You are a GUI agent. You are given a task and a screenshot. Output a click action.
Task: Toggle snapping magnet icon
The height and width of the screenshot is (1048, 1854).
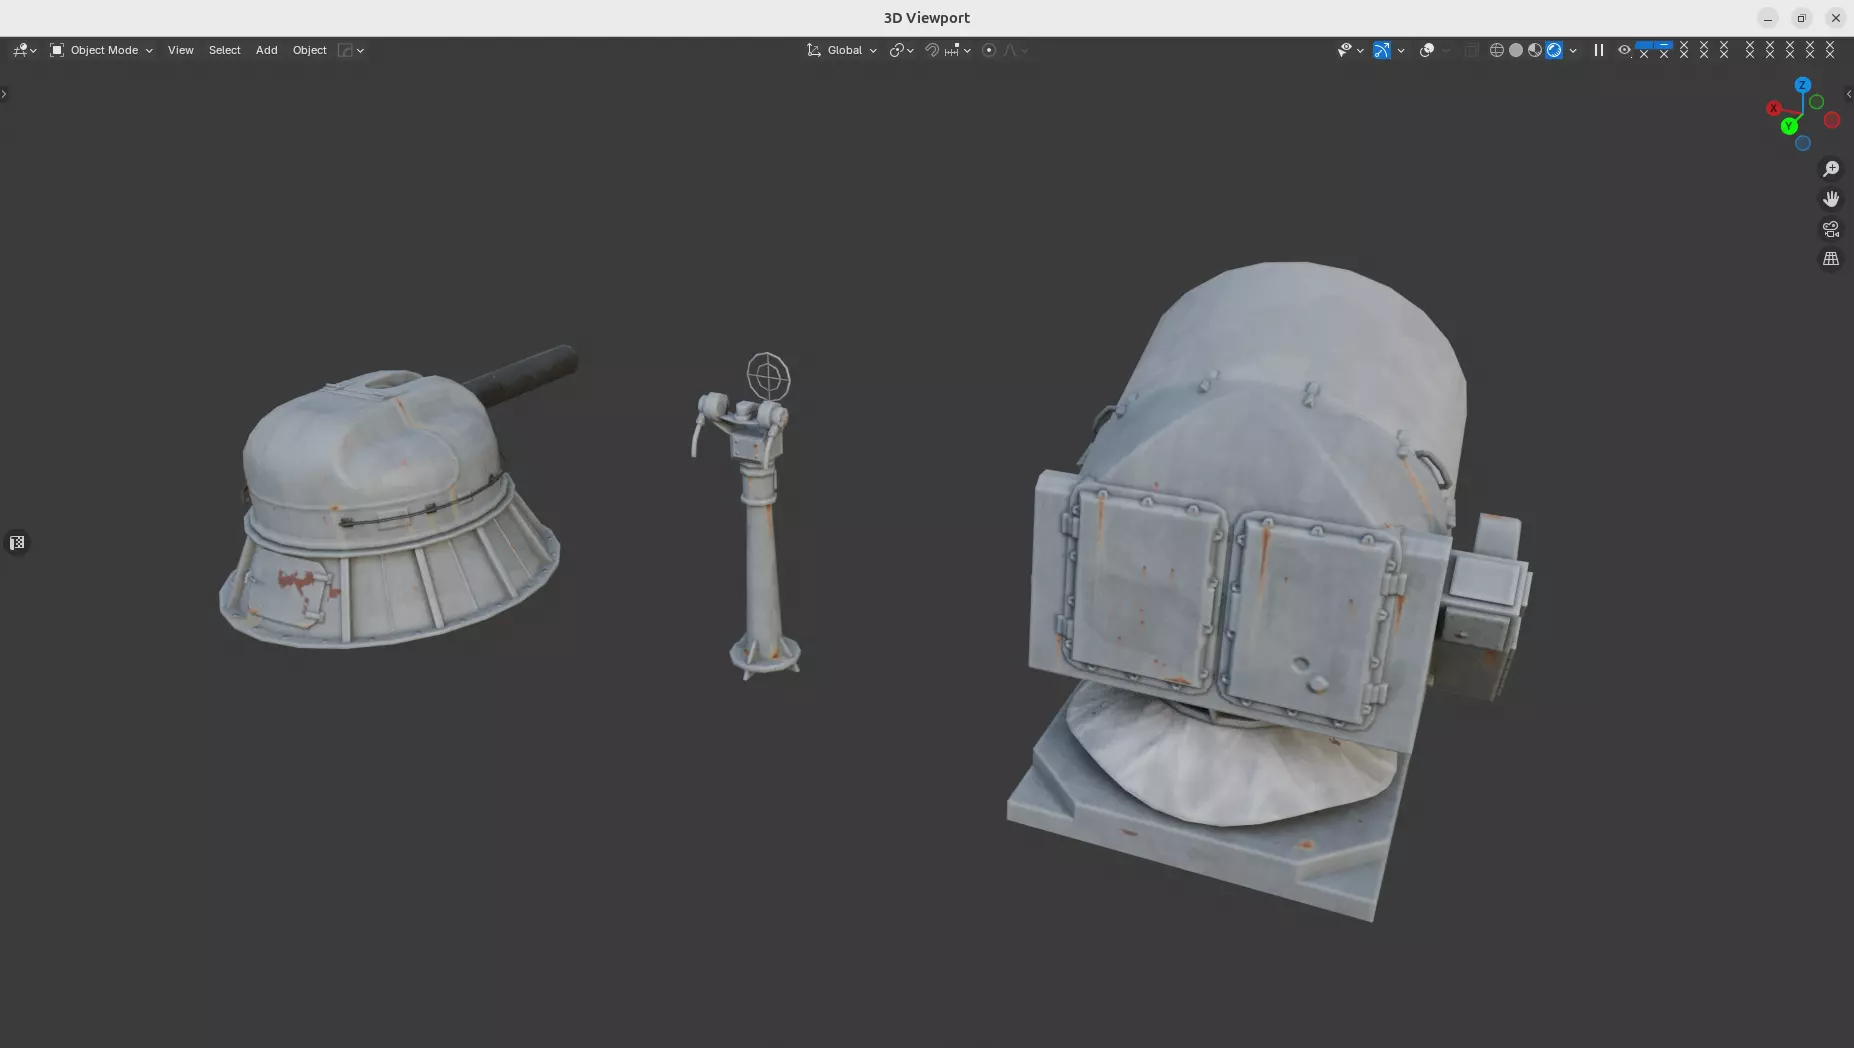tap(931, 50)
